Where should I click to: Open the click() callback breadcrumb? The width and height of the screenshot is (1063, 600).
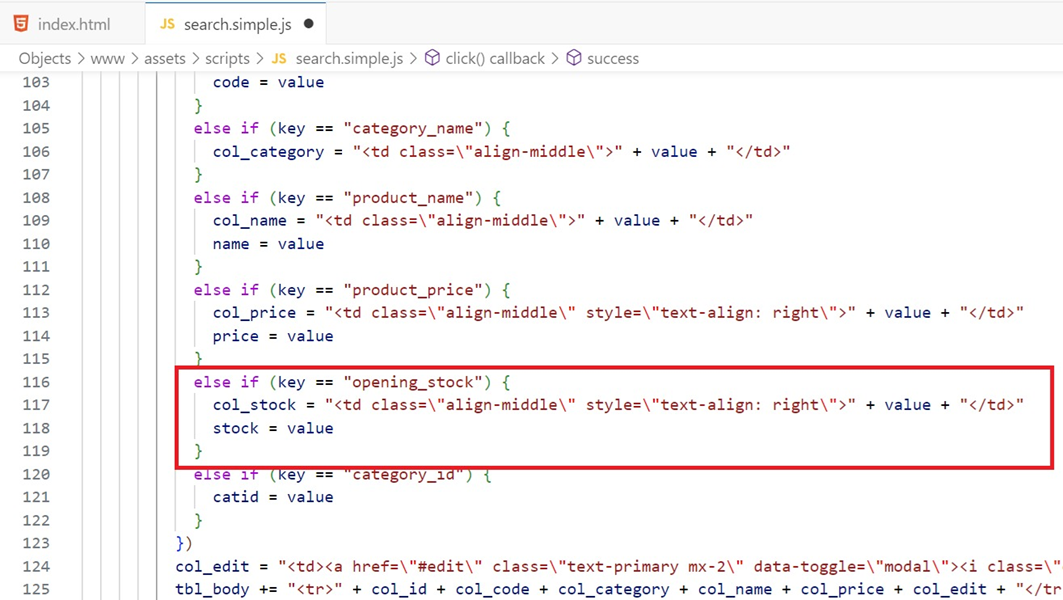(x=495, y=58)
